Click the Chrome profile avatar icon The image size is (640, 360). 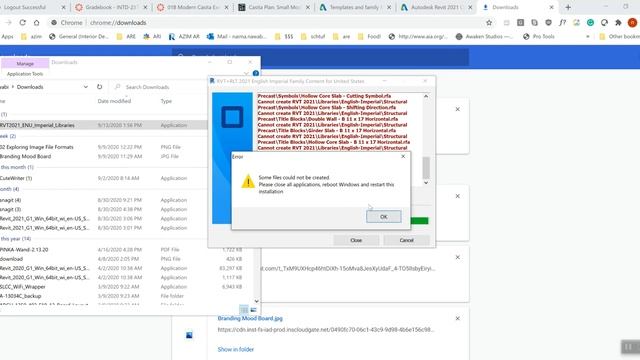tap(632, 23)
